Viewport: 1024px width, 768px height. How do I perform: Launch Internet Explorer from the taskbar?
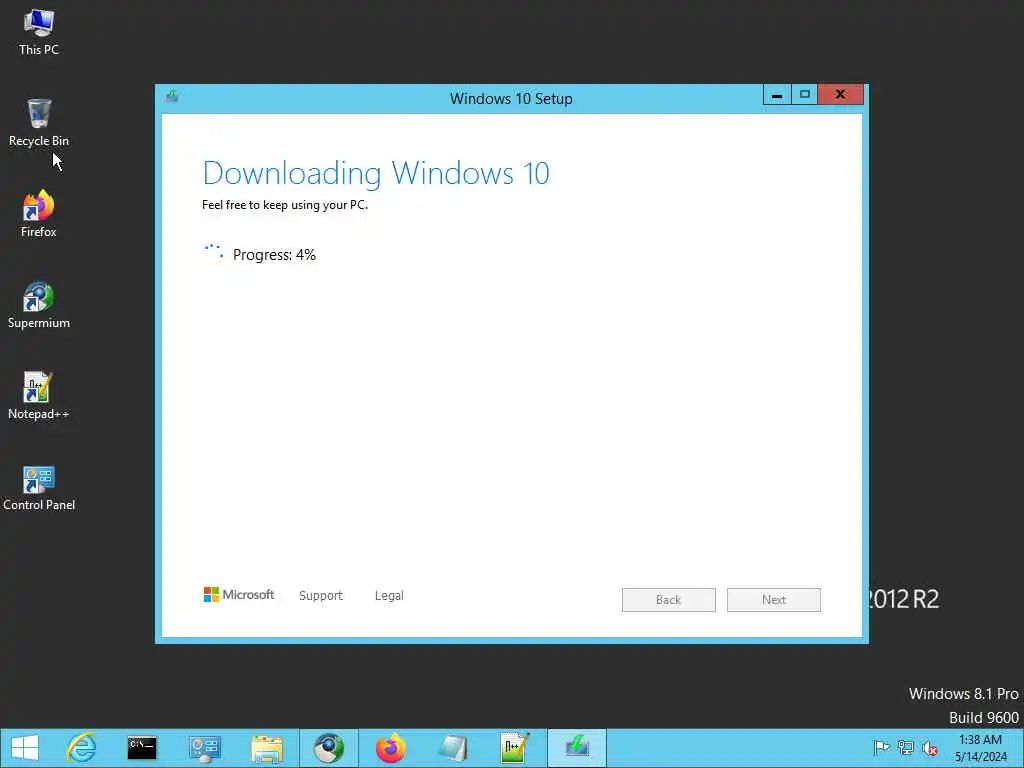coord(82,748)
